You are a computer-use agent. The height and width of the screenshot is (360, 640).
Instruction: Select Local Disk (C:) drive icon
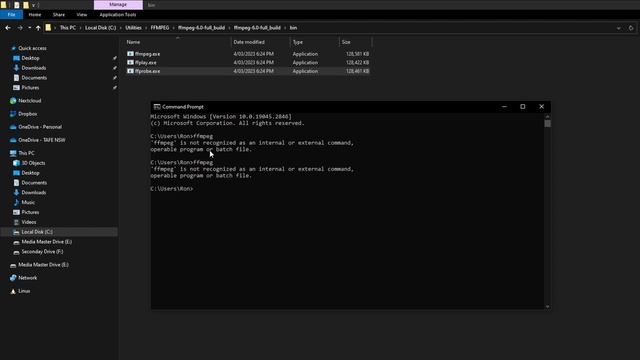pos(16,232)
